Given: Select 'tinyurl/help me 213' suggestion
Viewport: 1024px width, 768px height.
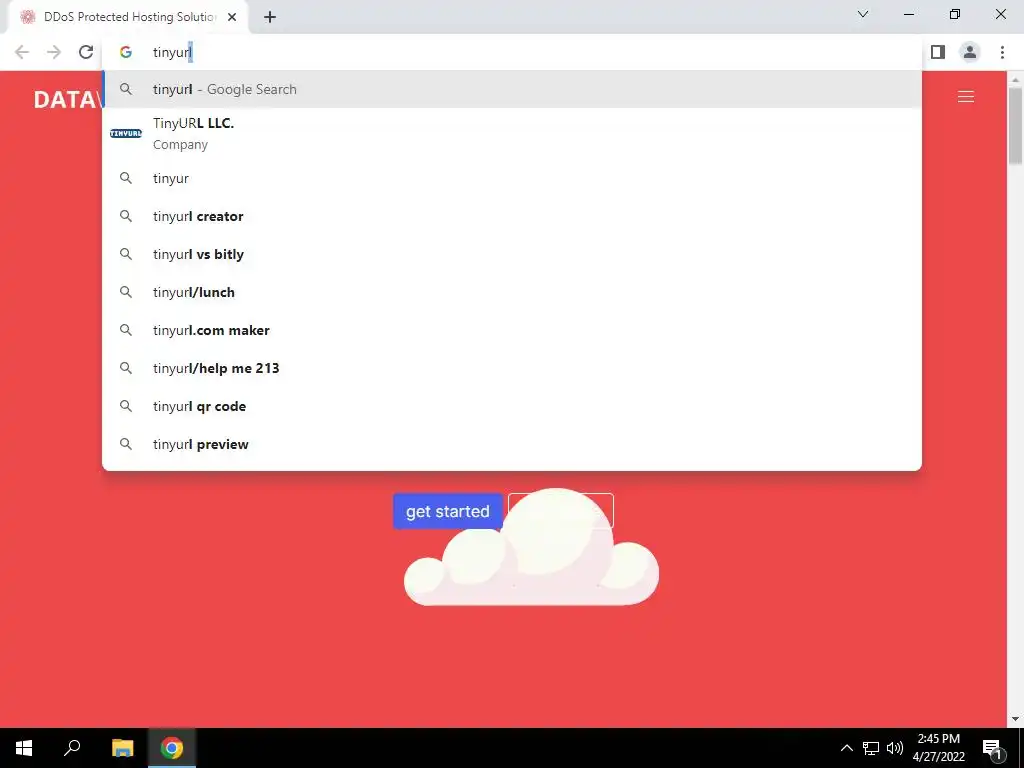Looking at the screenshot, I should 512,368.
